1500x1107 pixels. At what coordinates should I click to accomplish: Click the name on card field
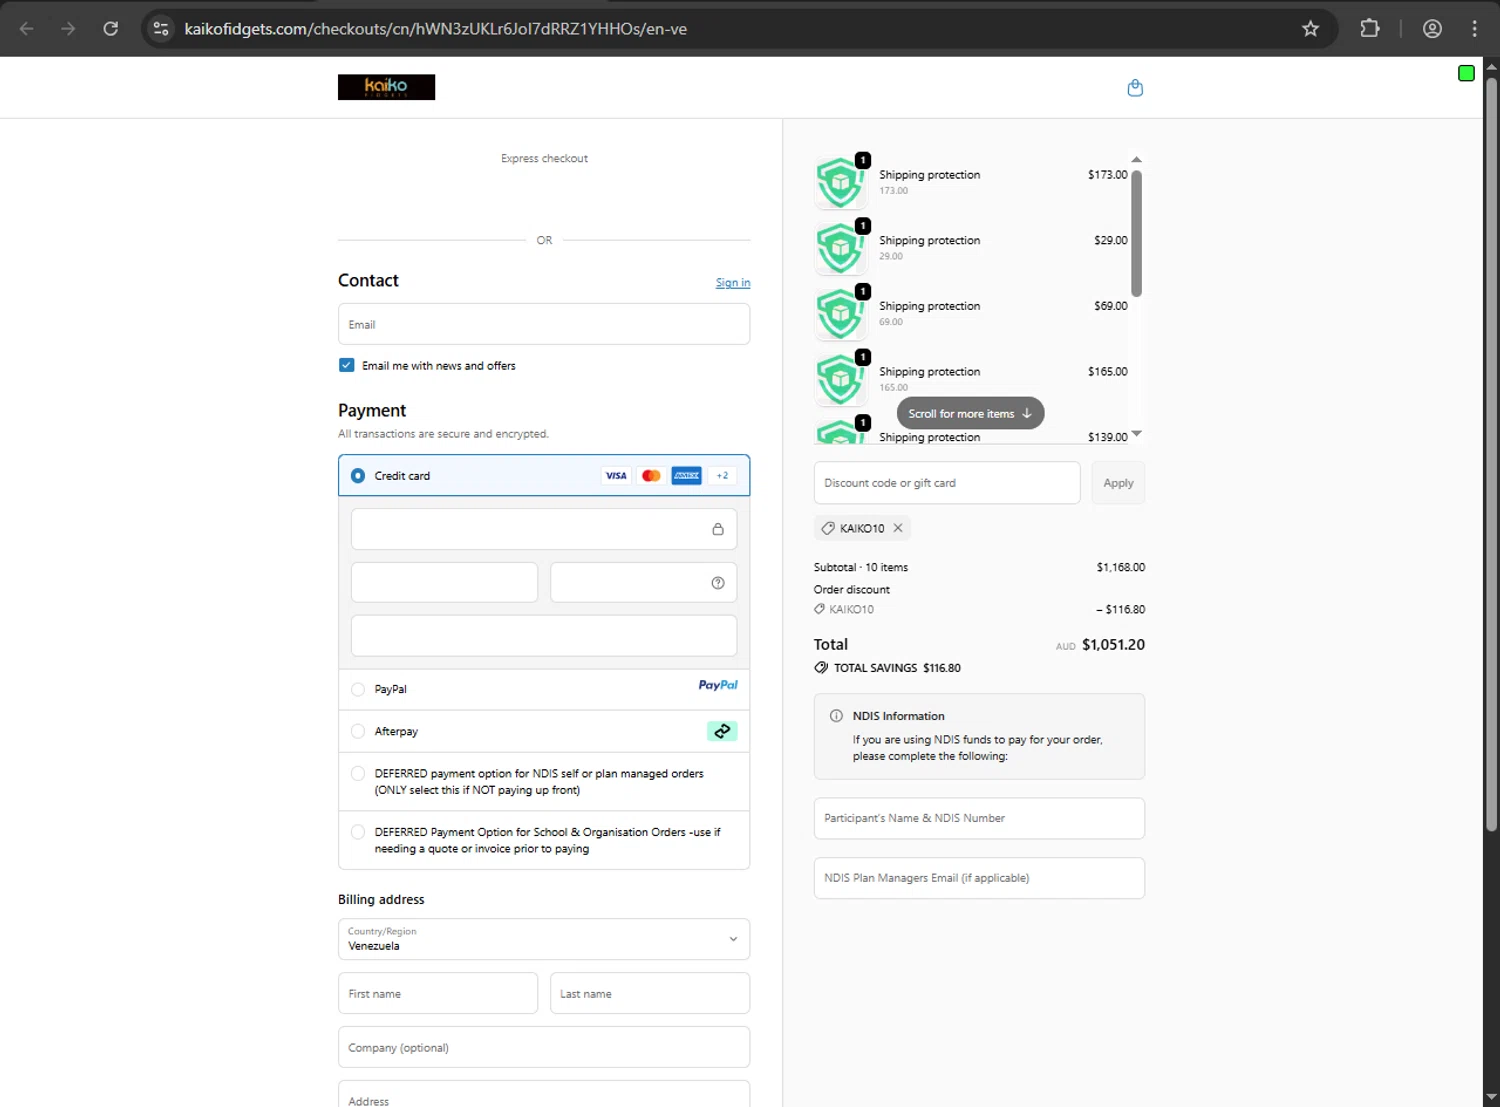(x=544, y=636)
